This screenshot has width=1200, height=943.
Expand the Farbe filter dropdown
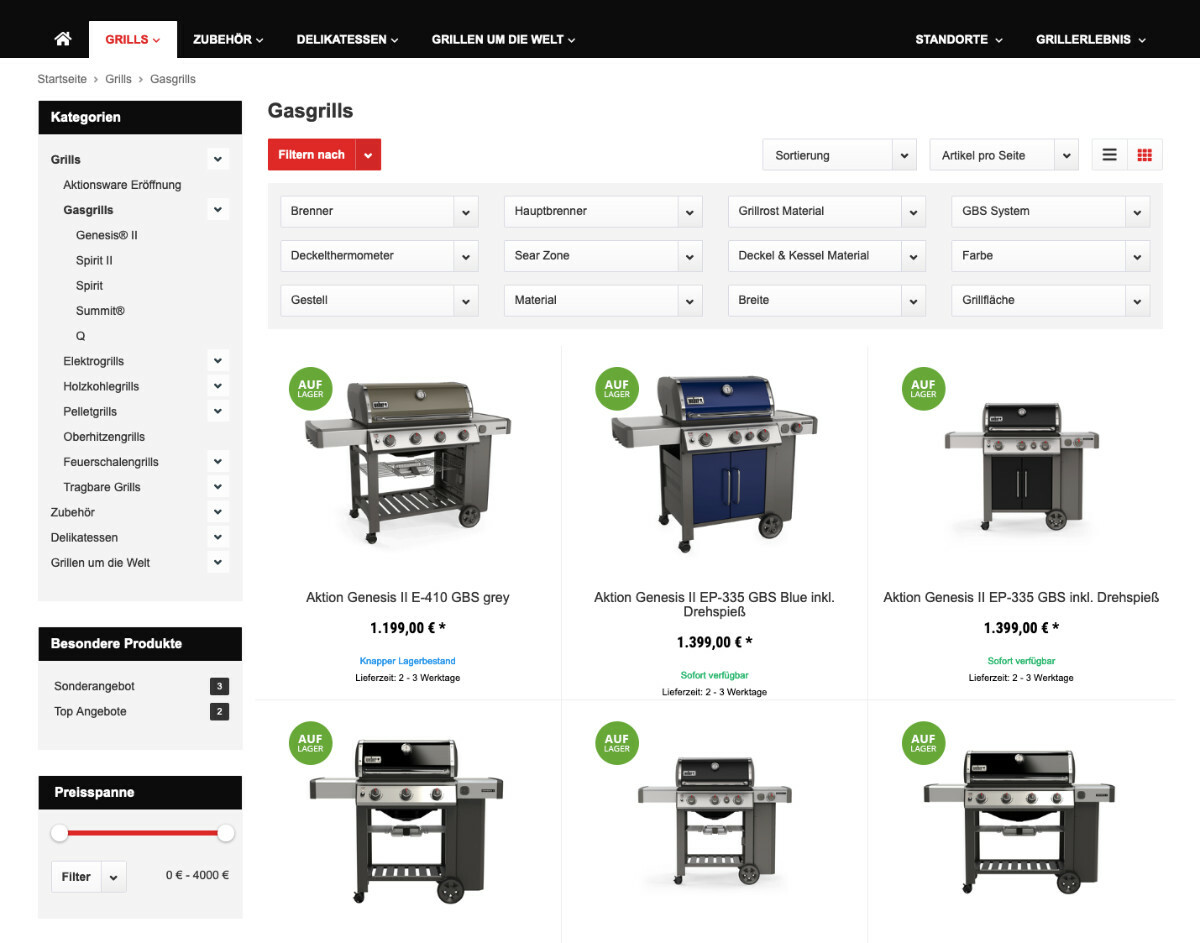click(1050, 256)
